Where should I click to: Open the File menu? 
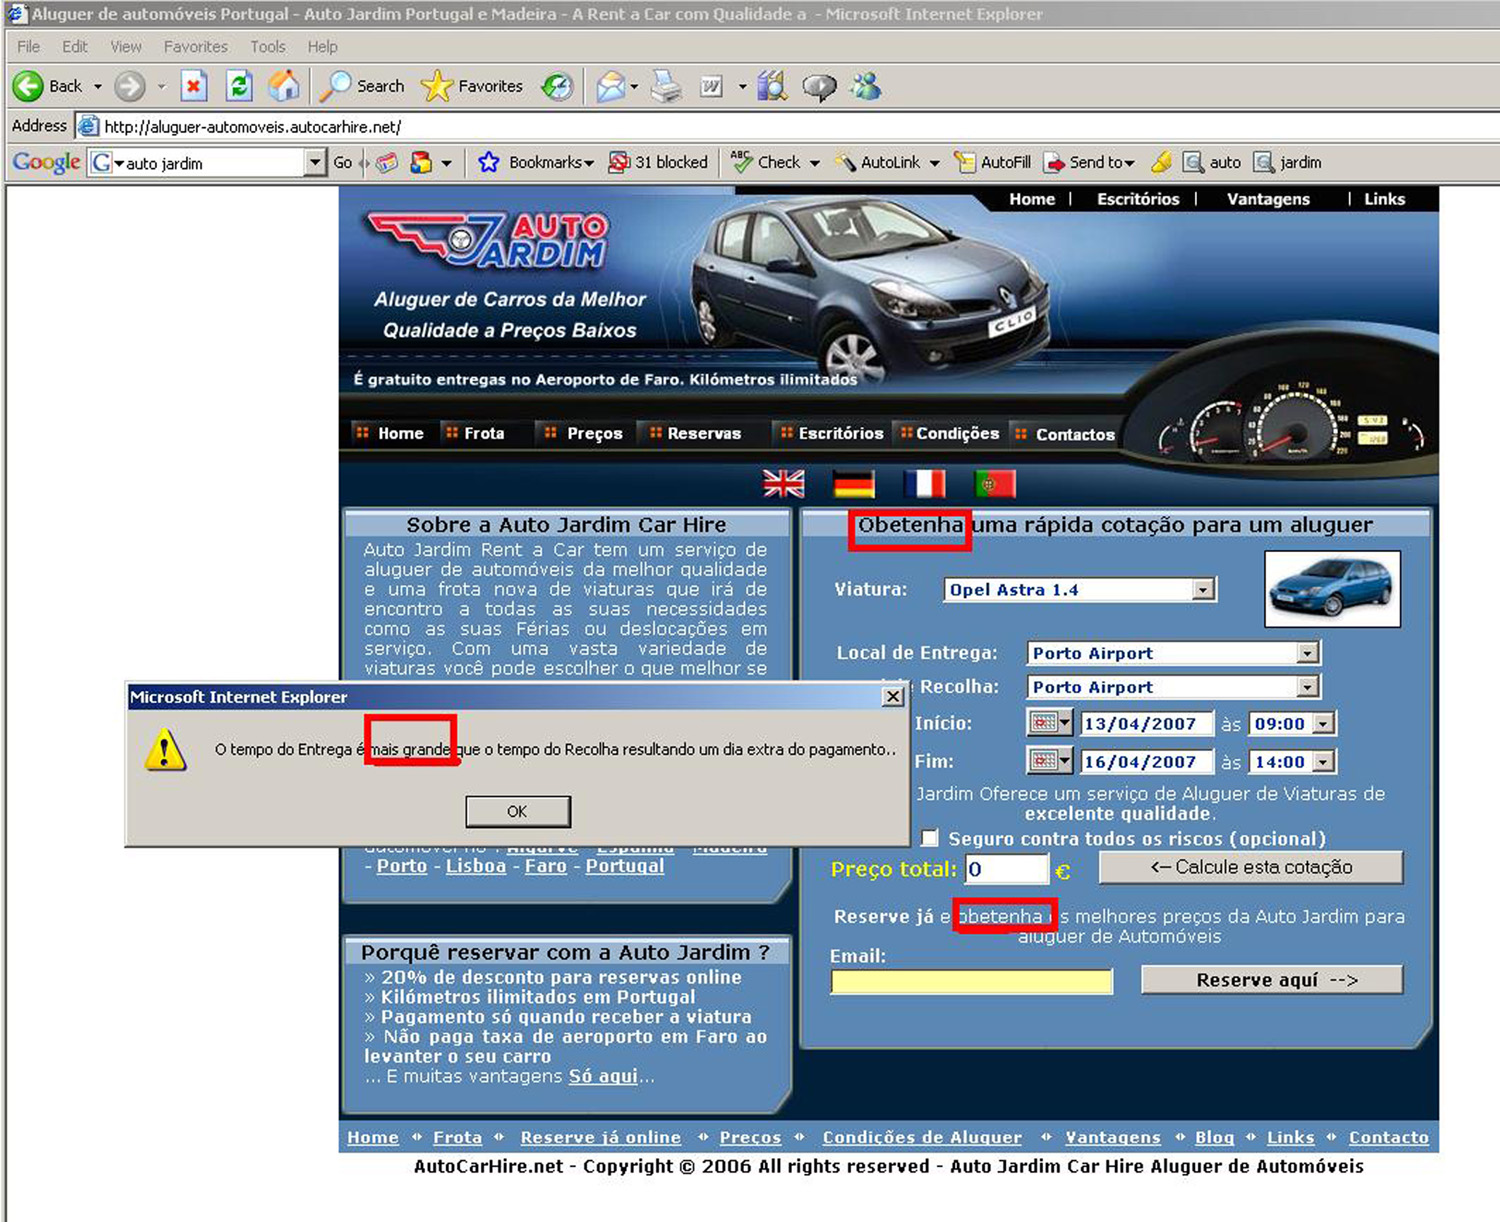(28, 47)
